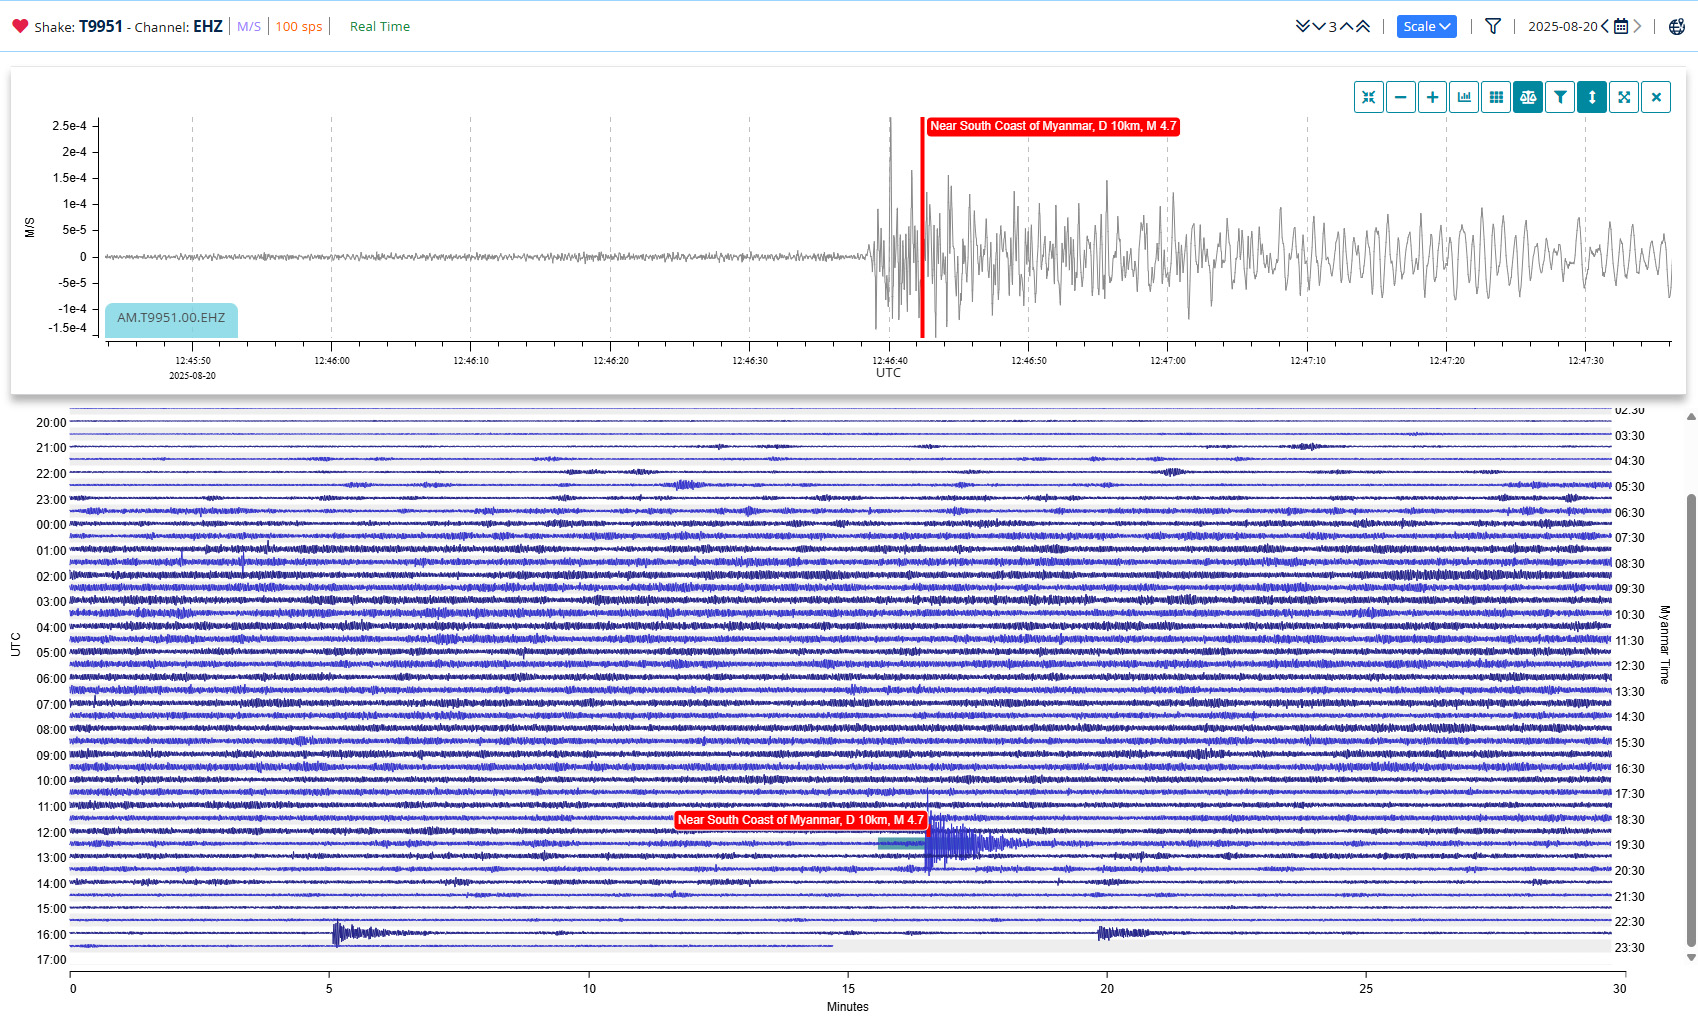This screenshot has width=1698, height=1017.
Task: Go to next day with right arrow
Action: (1637, 26)
